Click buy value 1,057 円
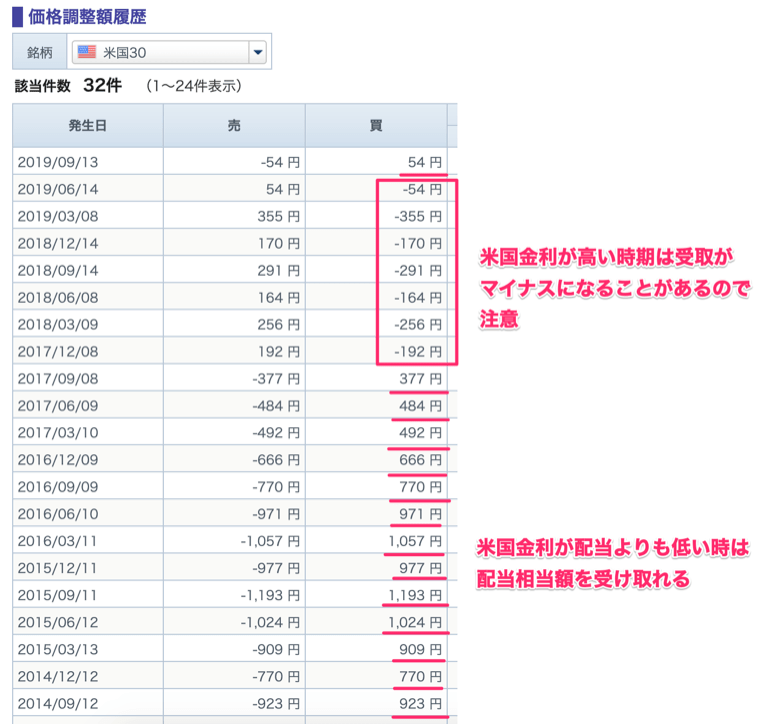This screenshot has height=724, width=760. 415,541
